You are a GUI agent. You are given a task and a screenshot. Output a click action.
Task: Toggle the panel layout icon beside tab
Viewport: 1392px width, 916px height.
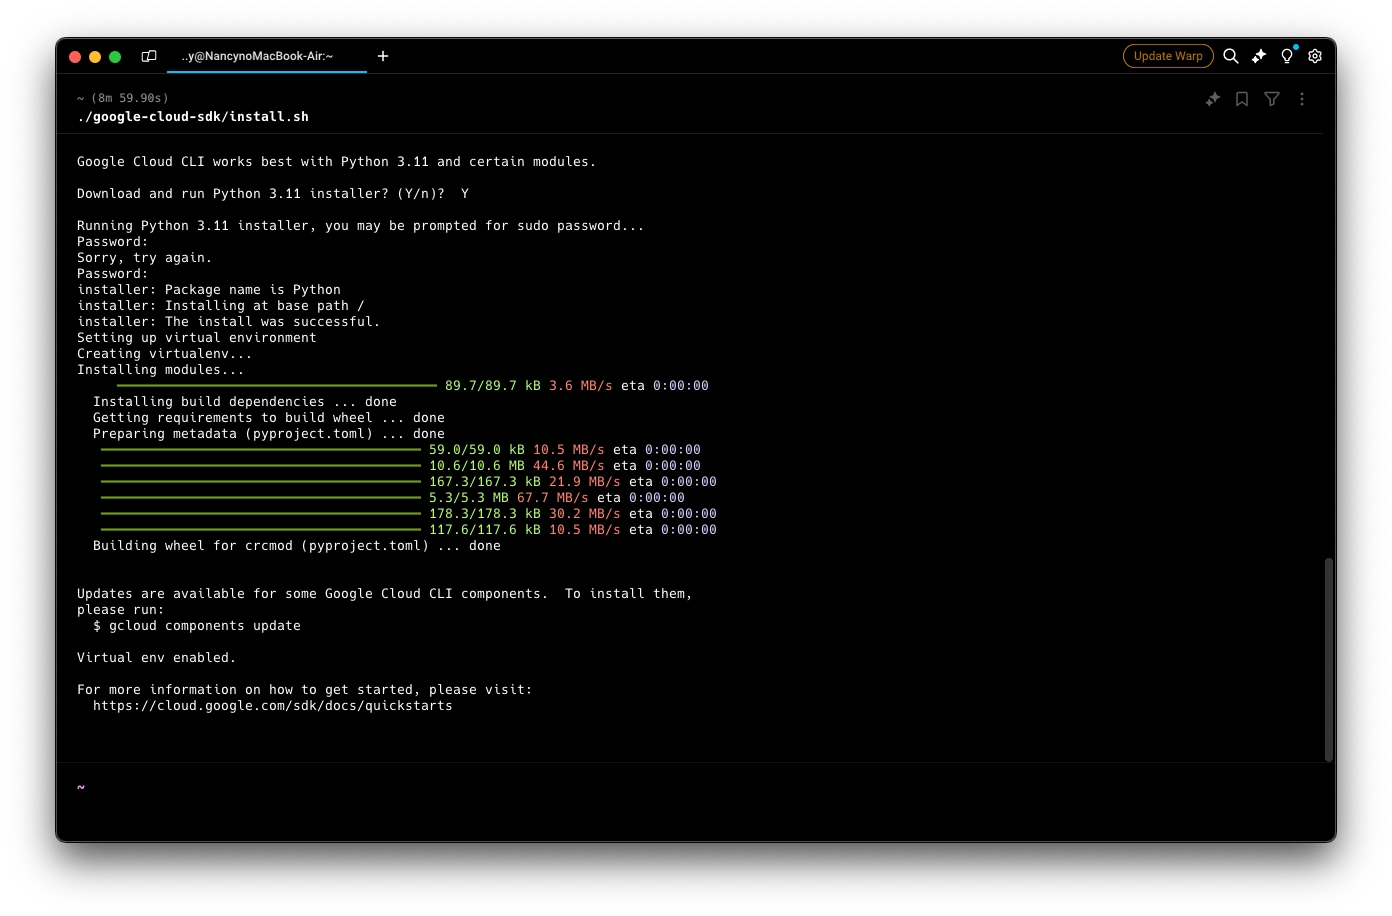(149, 56)
